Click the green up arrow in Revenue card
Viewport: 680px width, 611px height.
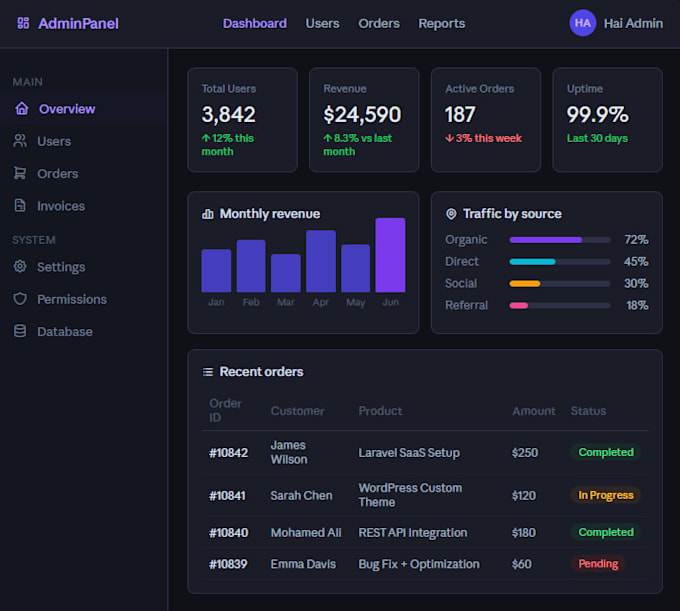[328, 138]
